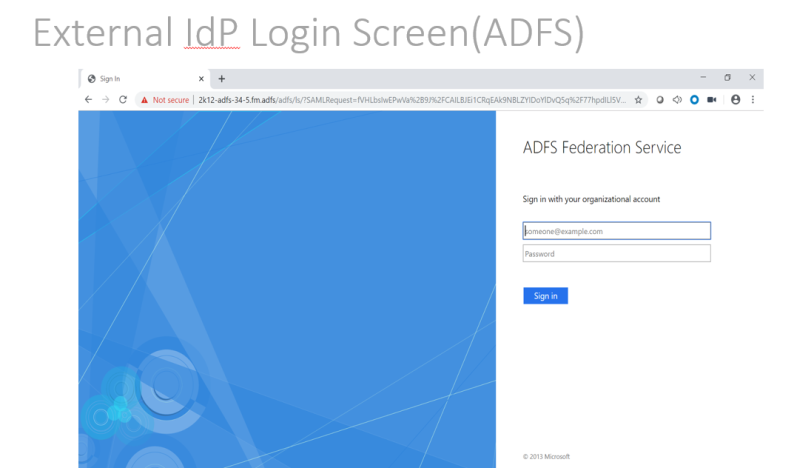The height and width of the screenshot is (468, 794).
Task: Open the Chrome three-dot menu
Action: click(752, 100)
